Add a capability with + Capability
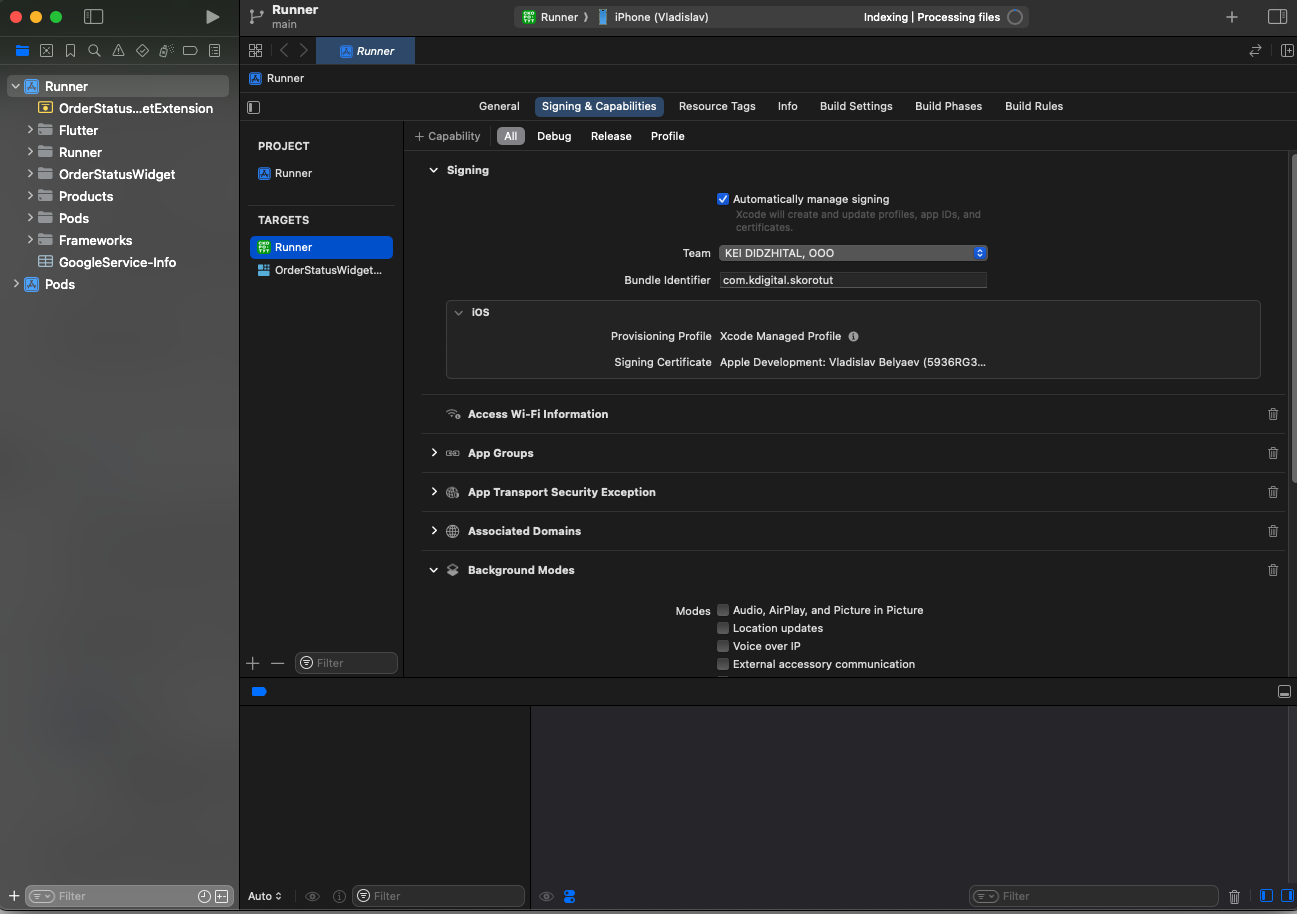 point(447,136)
